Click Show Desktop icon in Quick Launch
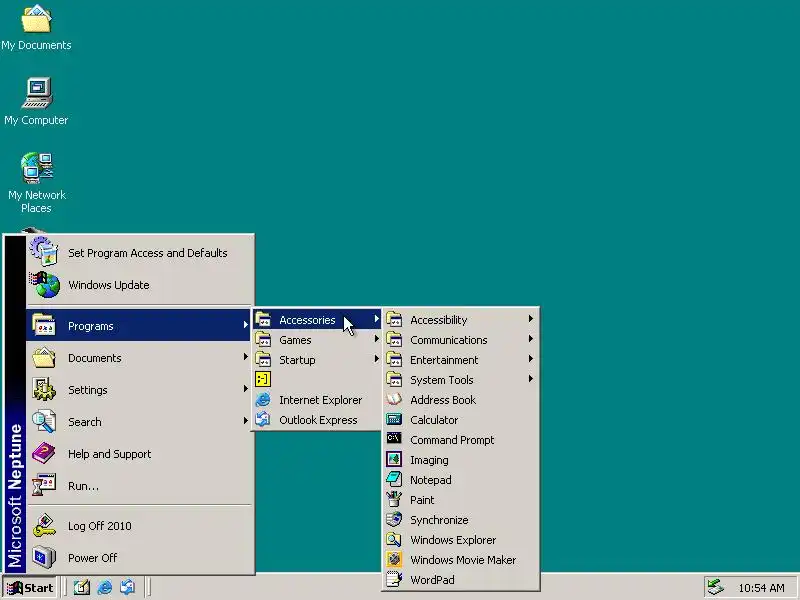Viewport: 800px width, 600px height. [x=82, y=587]
